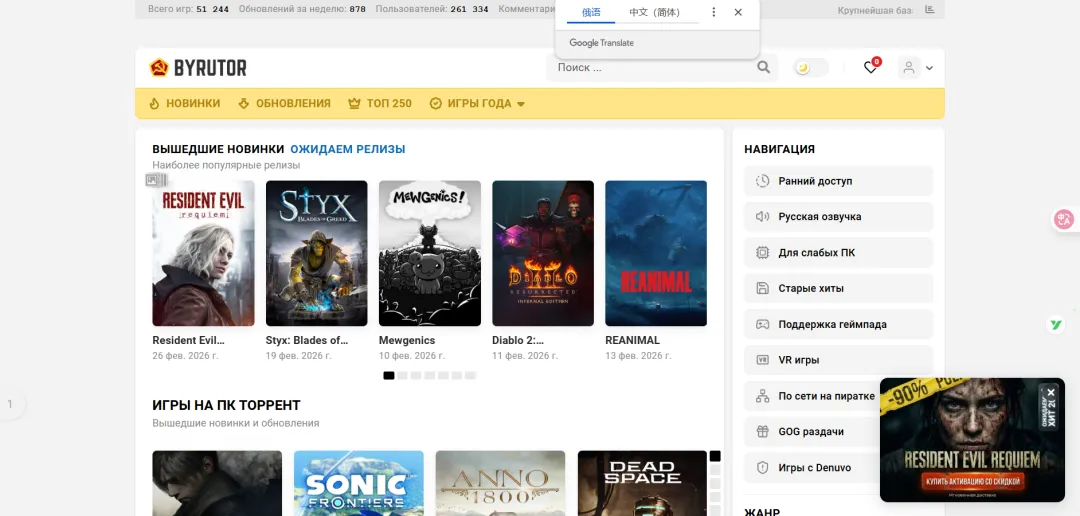Open Google Translate more options menu
Screen dimensions: 1080x516
coord(714,12)
